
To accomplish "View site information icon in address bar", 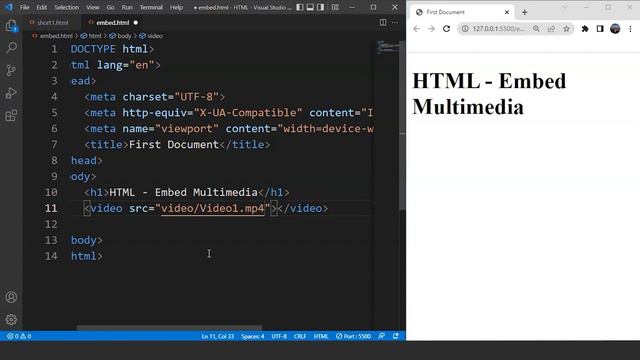I will [465, 29].
